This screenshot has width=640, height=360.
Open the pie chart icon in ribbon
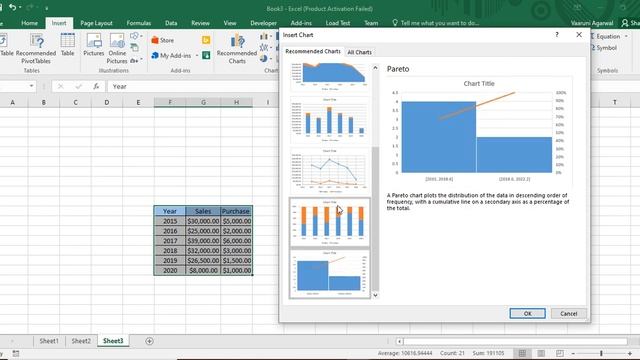264,59
